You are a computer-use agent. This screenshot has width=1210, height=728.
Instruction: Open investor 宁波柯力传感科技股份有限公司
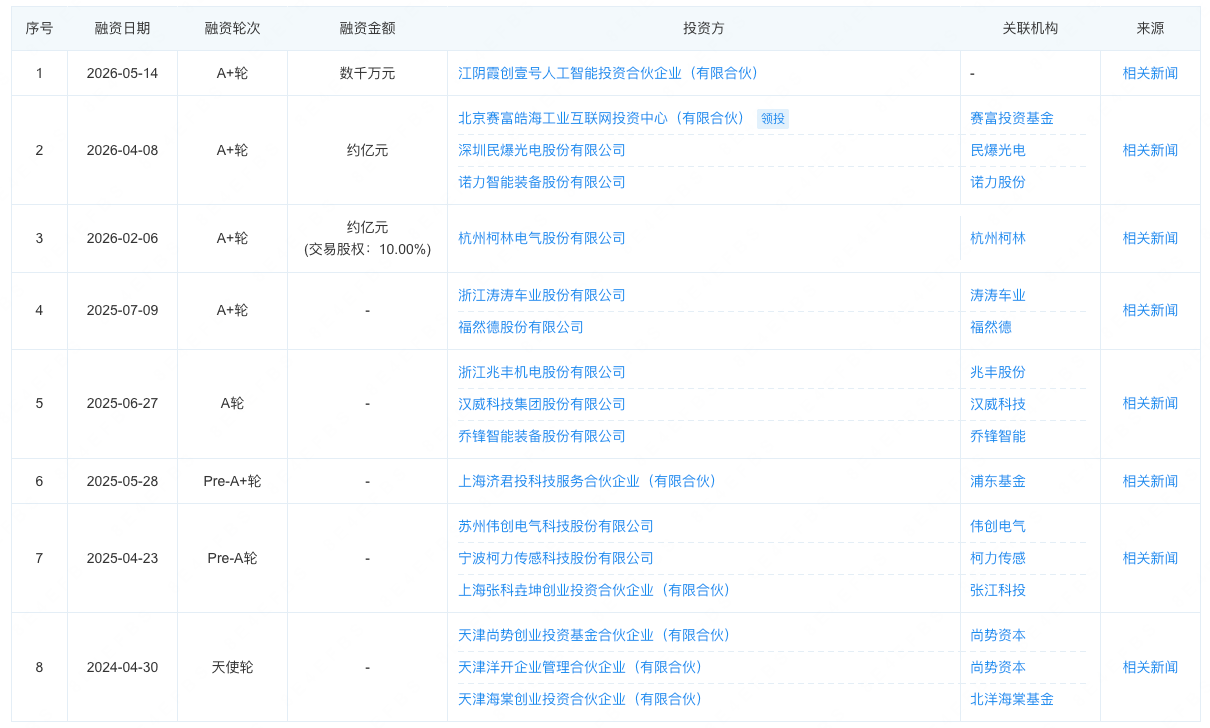[x=556, y=558]
